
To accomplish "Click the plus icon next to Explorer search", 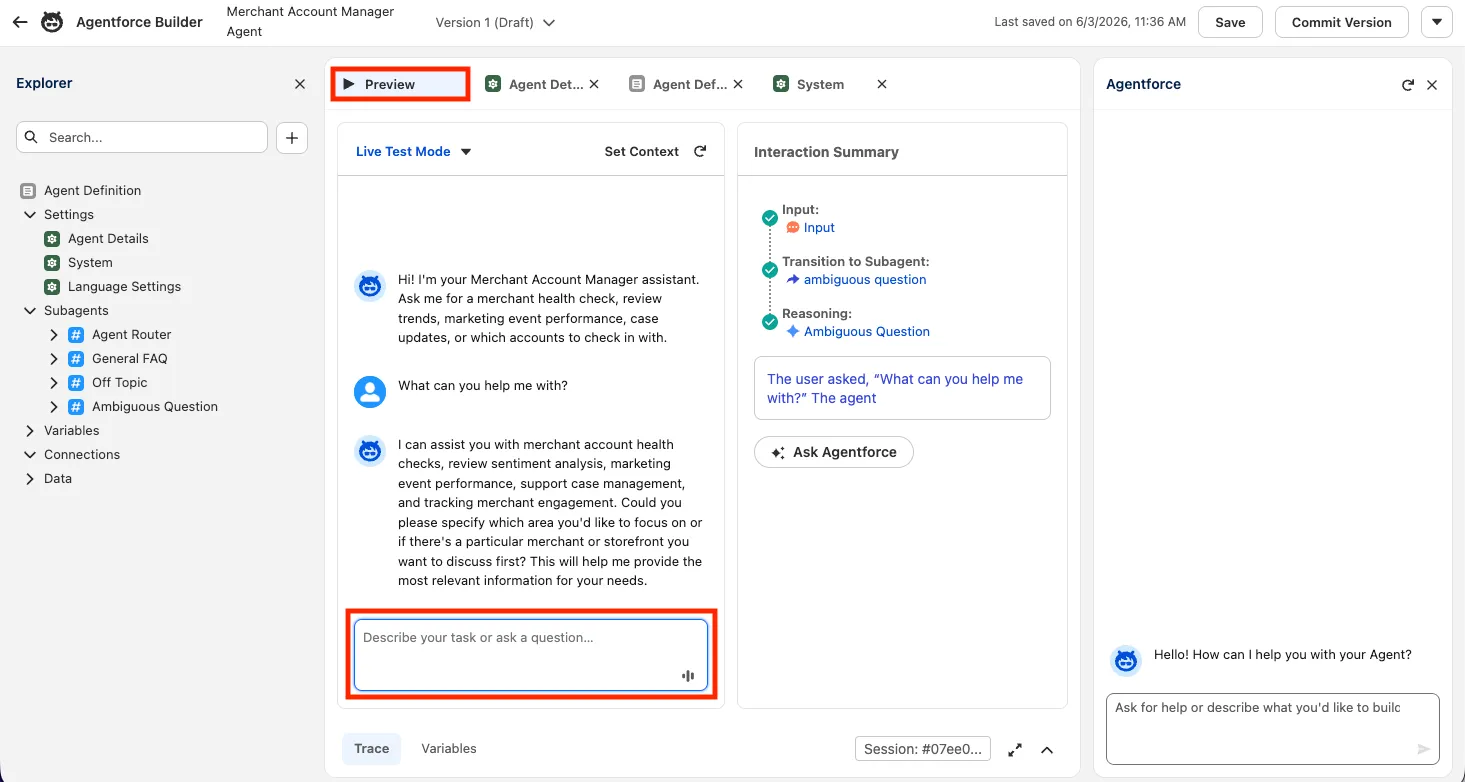I will tap(292, 138).
